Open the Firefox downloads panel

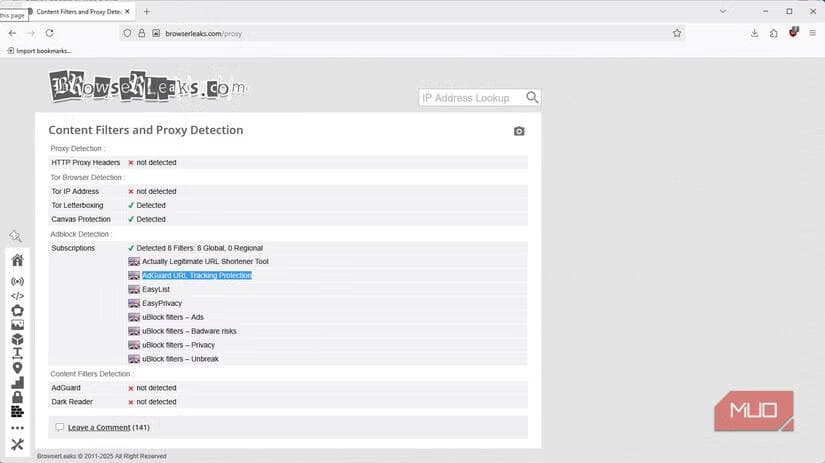754,33
